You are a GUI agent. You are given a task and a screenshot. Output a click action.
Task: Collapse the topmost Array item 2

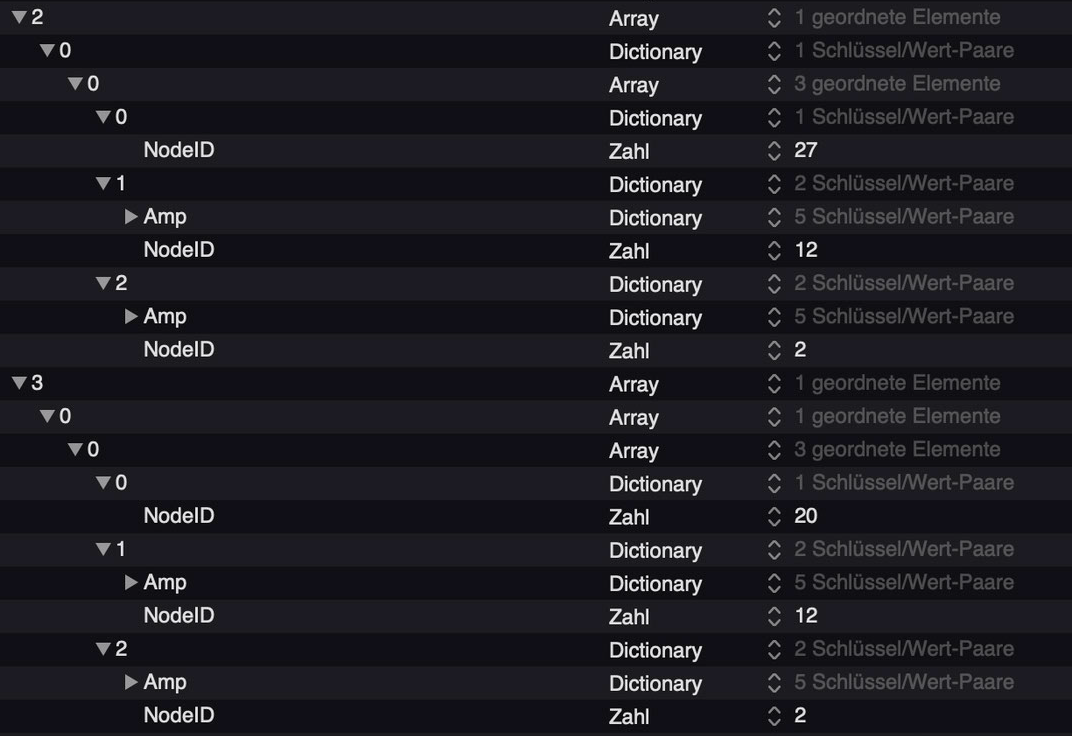pyautogui.click(x=19, y=17)
